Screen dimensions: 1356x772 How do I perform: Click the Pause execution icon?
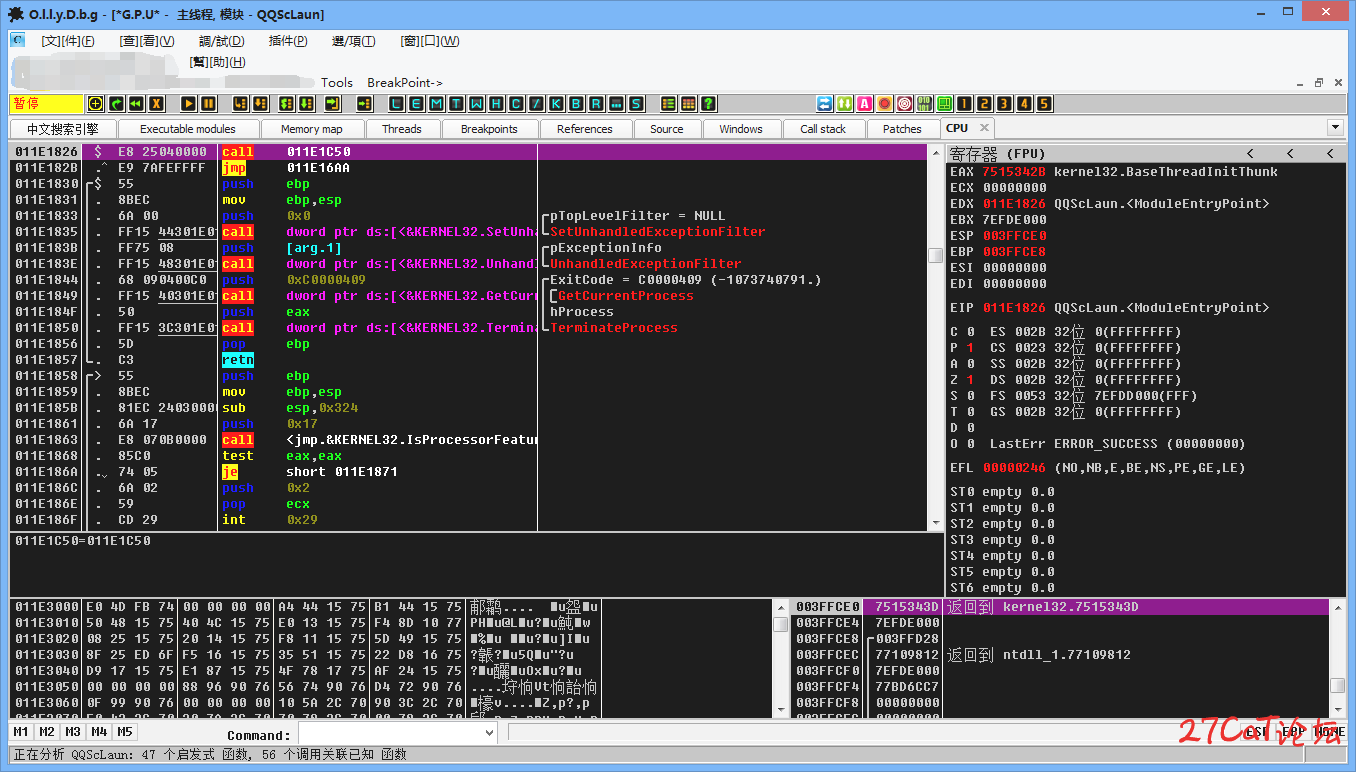coord(208,104)
